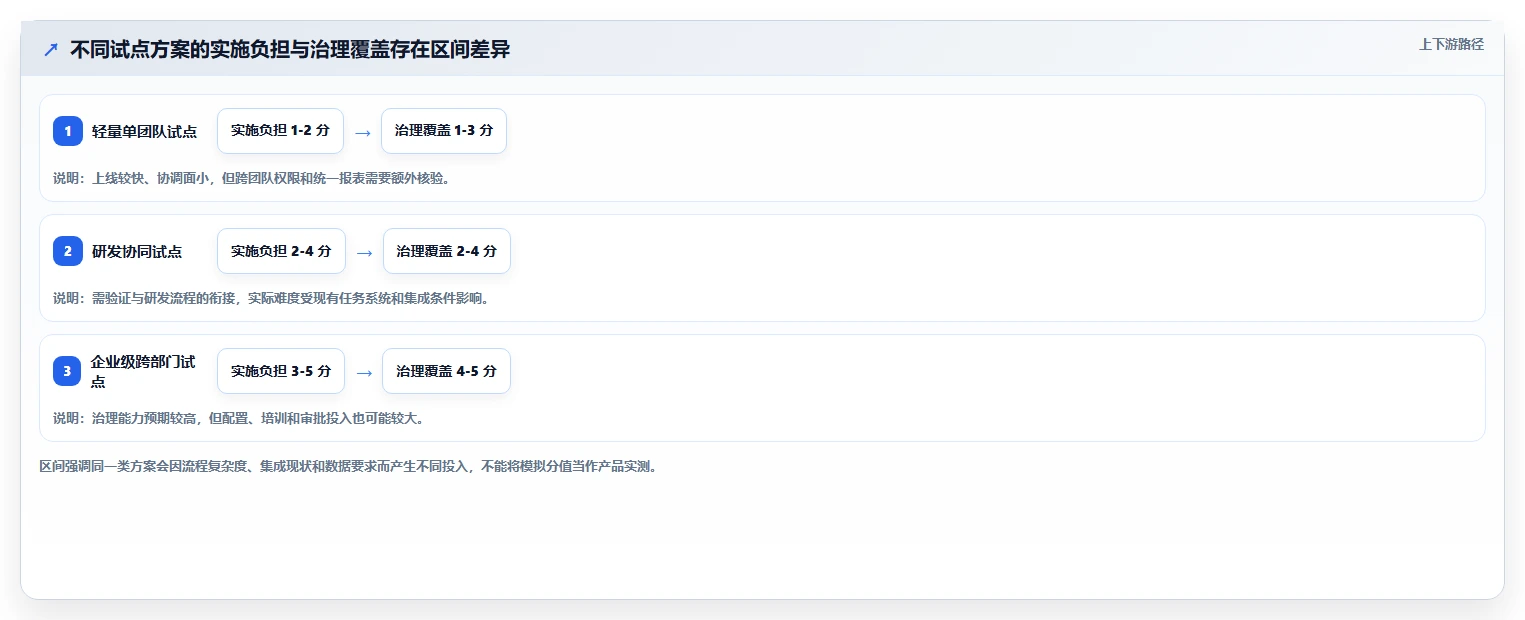Click the note starting 说明:需验证与研发流程
Screen dimensions: 1525x620
click(x=271, y=298)
